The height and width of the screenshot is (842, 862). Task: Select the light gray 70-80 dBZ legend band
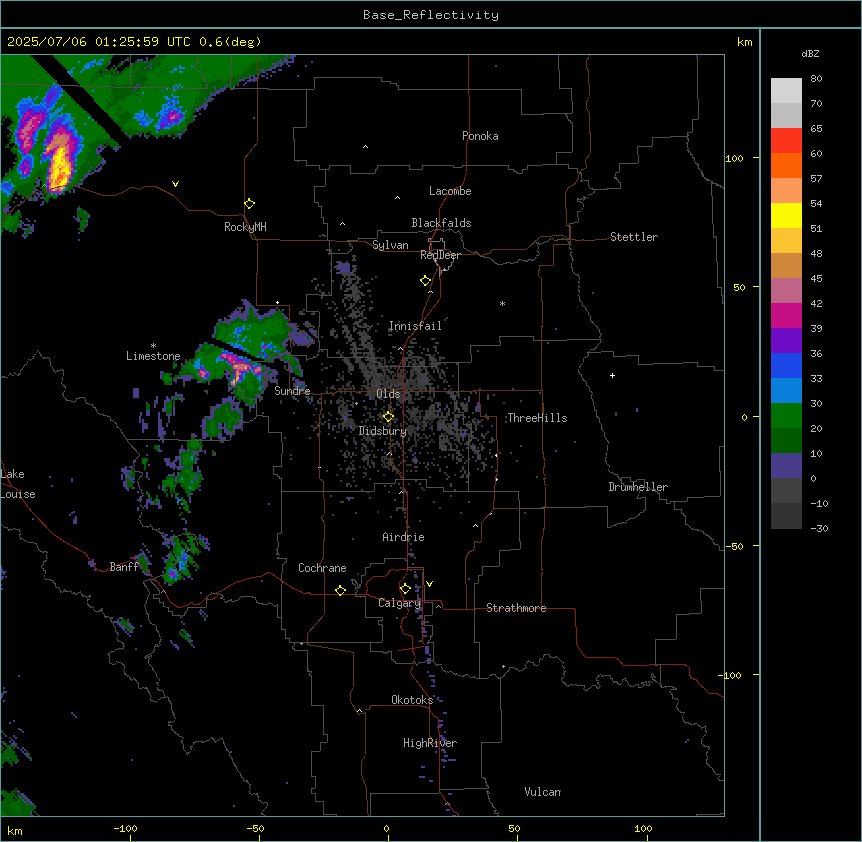pos(786,91)
